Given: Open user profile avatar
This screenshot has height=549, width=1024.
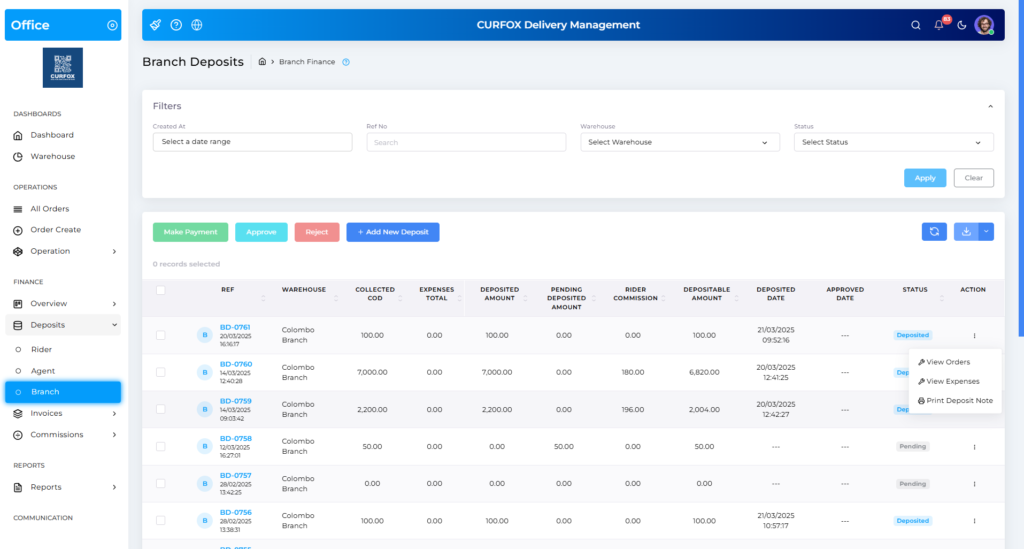Looking at the screenshot, I should [984, 25].
